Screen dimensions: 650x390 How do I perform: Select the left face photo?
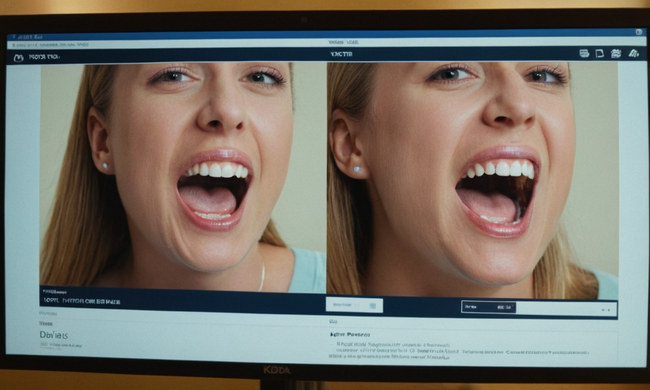(x=183, y=177)
